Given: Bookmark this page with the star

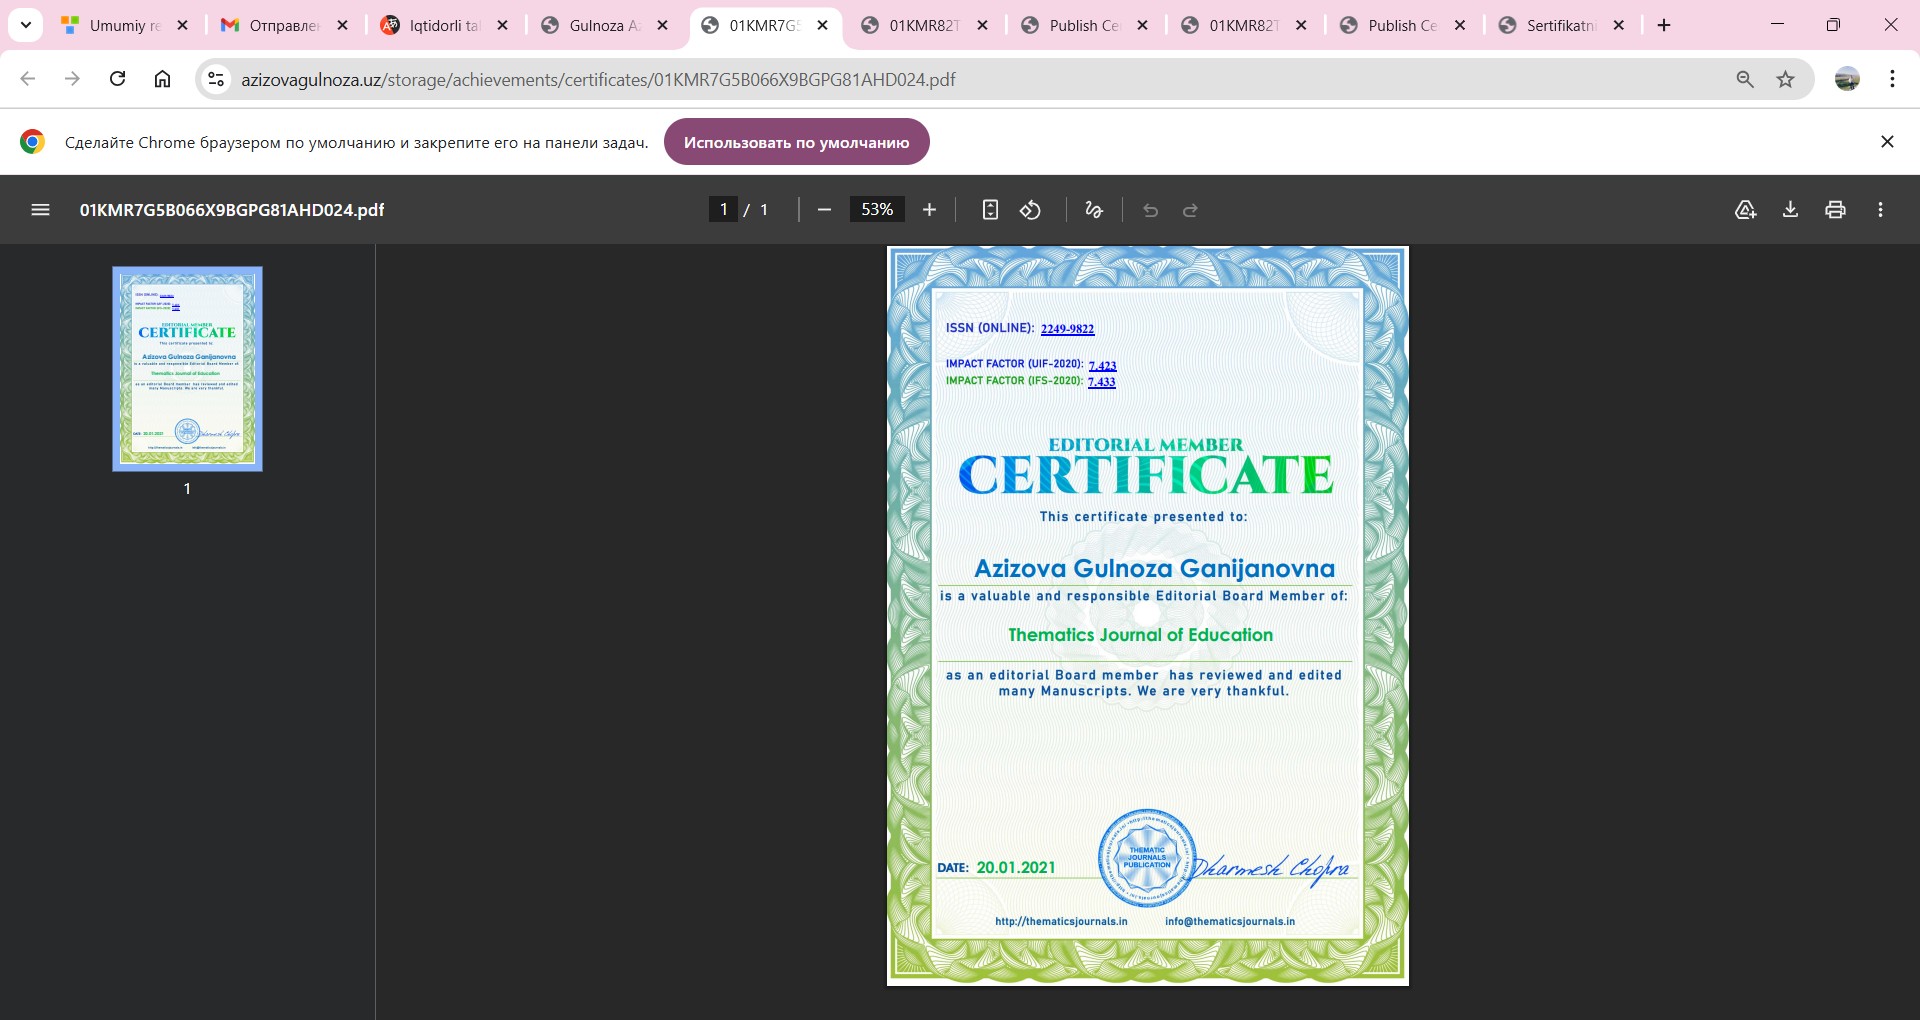Looking at the screenshot, I should click(1785, 79).
